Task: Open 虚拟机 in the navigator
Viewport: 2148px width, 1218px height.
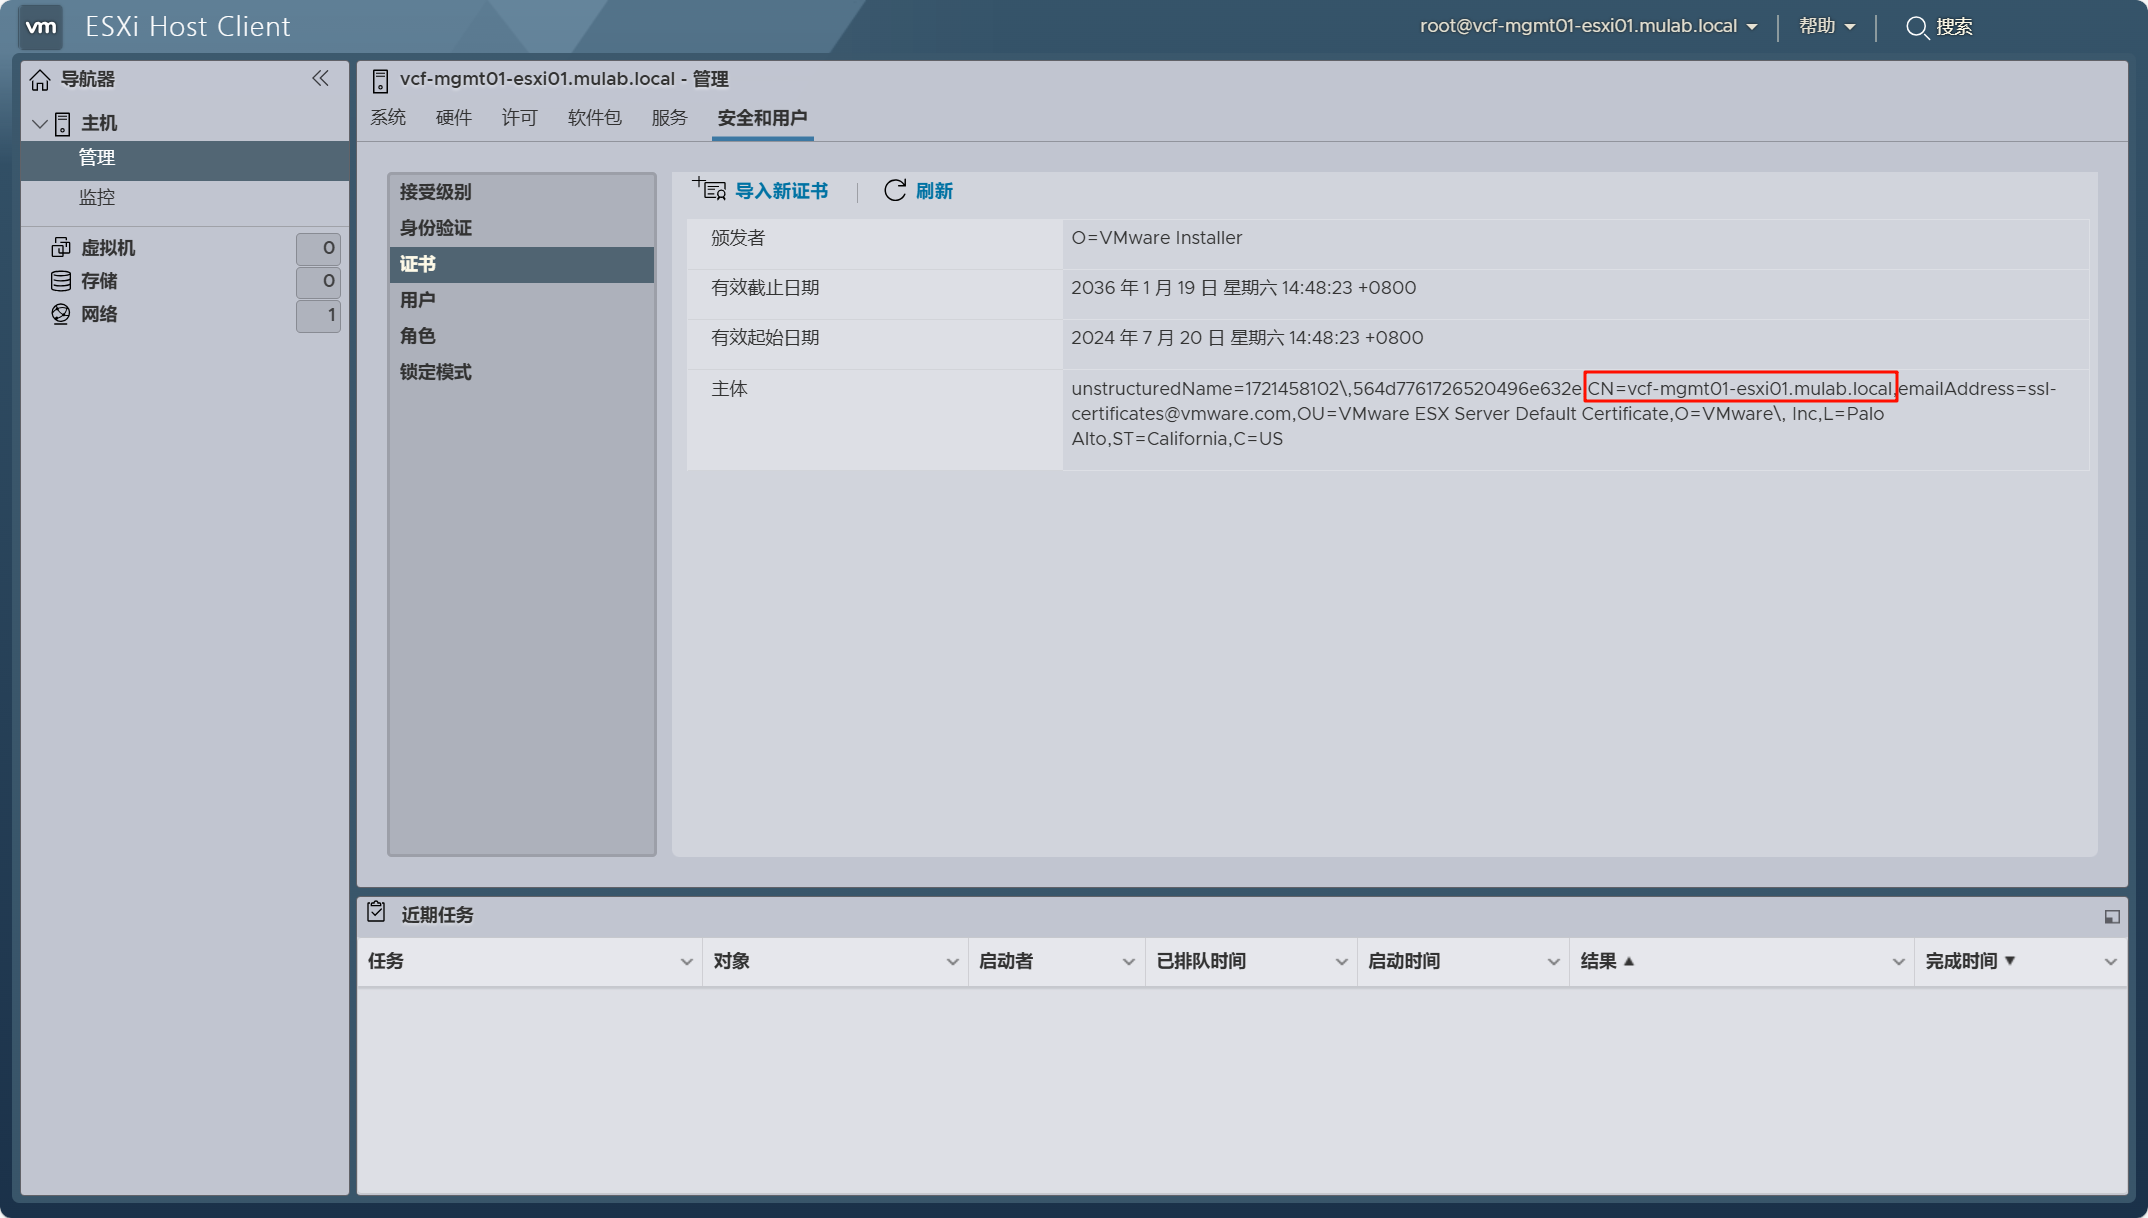Action: [108, 248]
